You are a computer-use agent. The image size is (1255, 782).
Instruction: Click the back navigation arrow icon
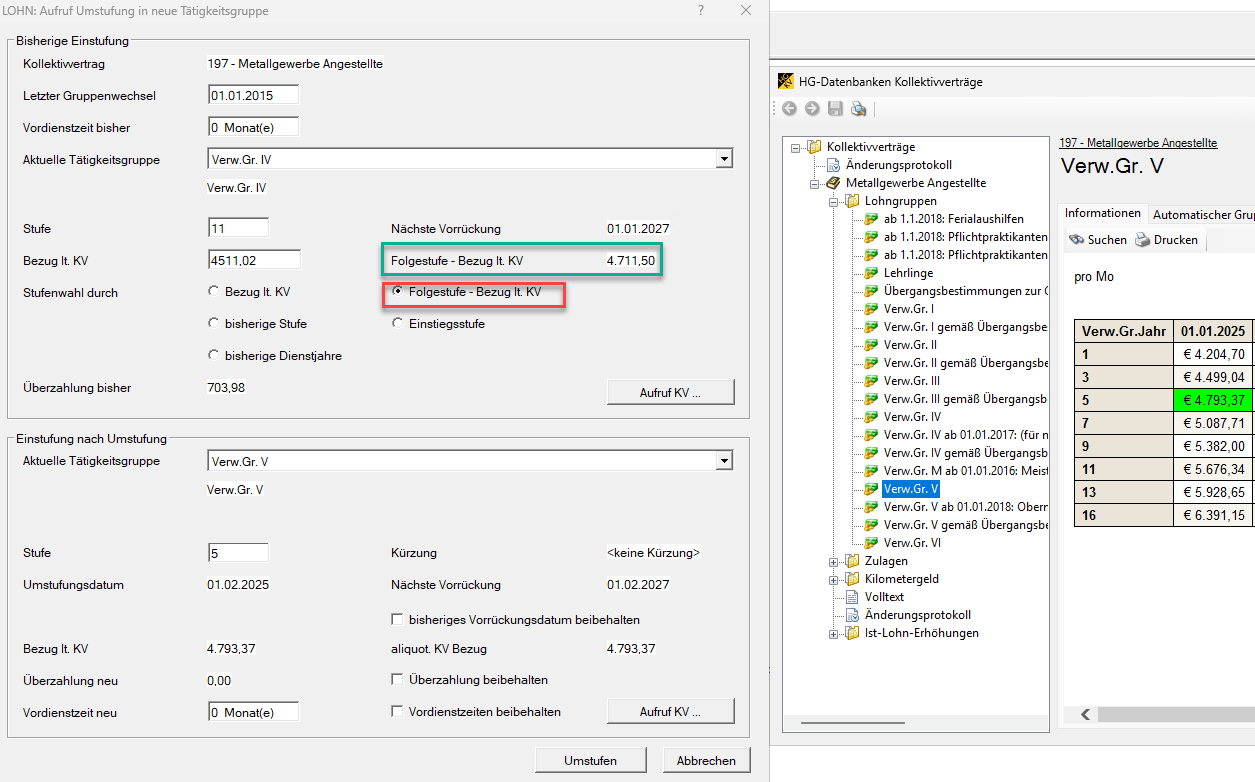coord(789,109)
